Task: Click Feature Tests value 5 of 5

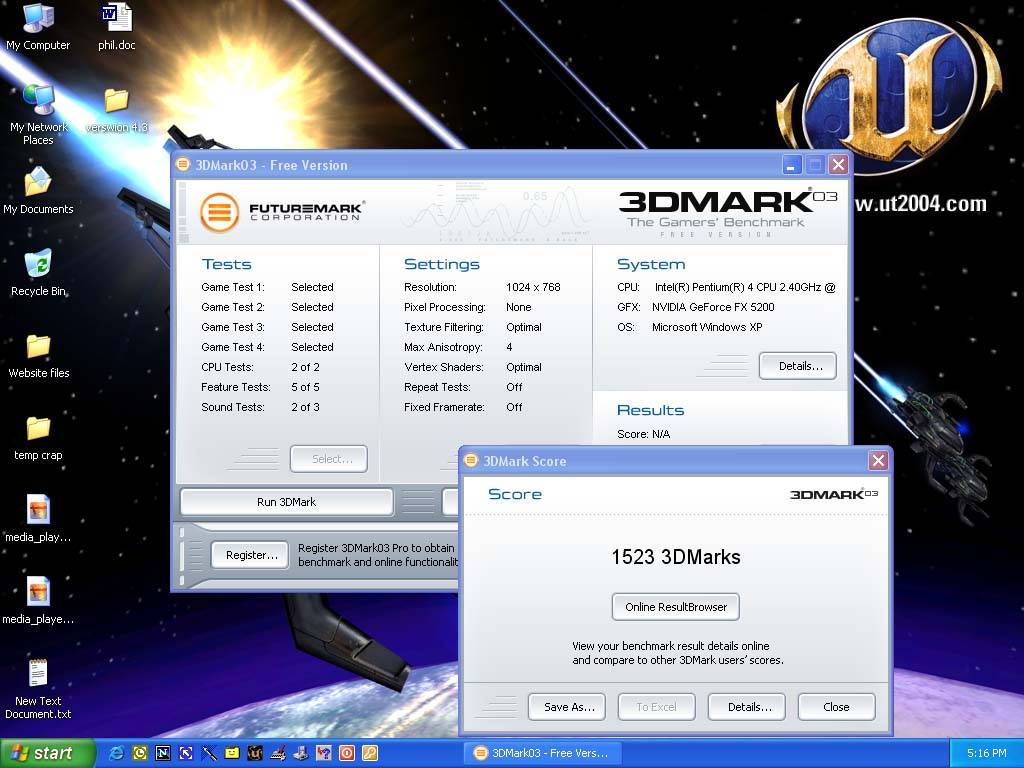Action: pyautogui.click(x=306, y=387)
